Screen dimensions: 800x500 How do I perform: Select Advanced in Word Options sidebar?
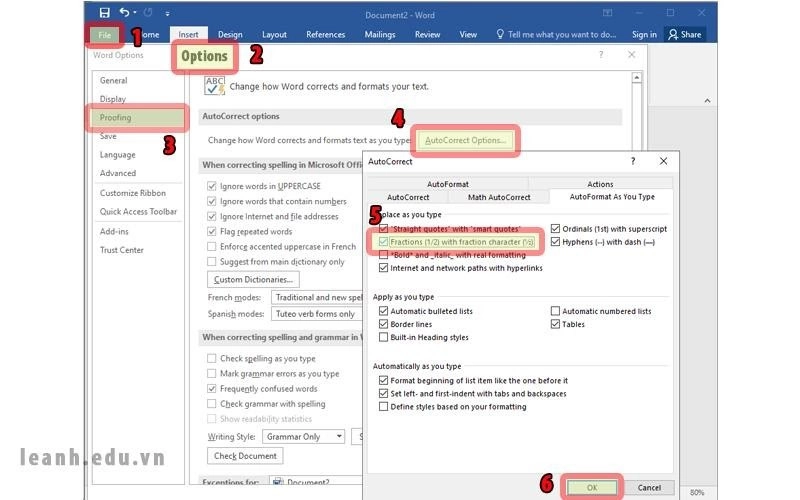pyautogui.click(x=118, y=173)
